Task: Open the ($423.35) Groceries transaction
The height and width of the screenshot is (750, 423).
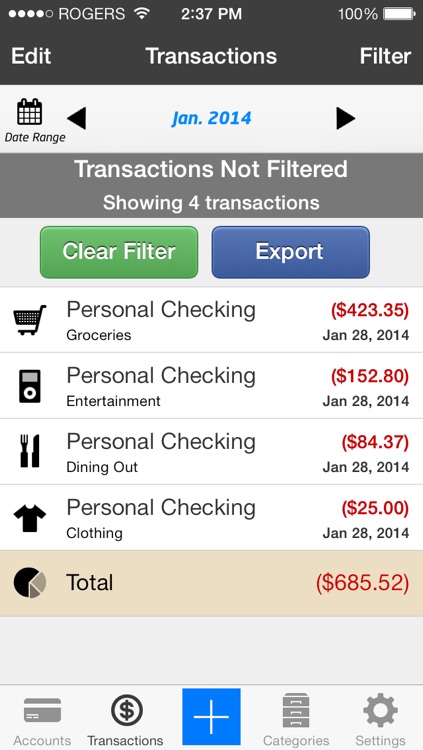Action: coord(212,320)
